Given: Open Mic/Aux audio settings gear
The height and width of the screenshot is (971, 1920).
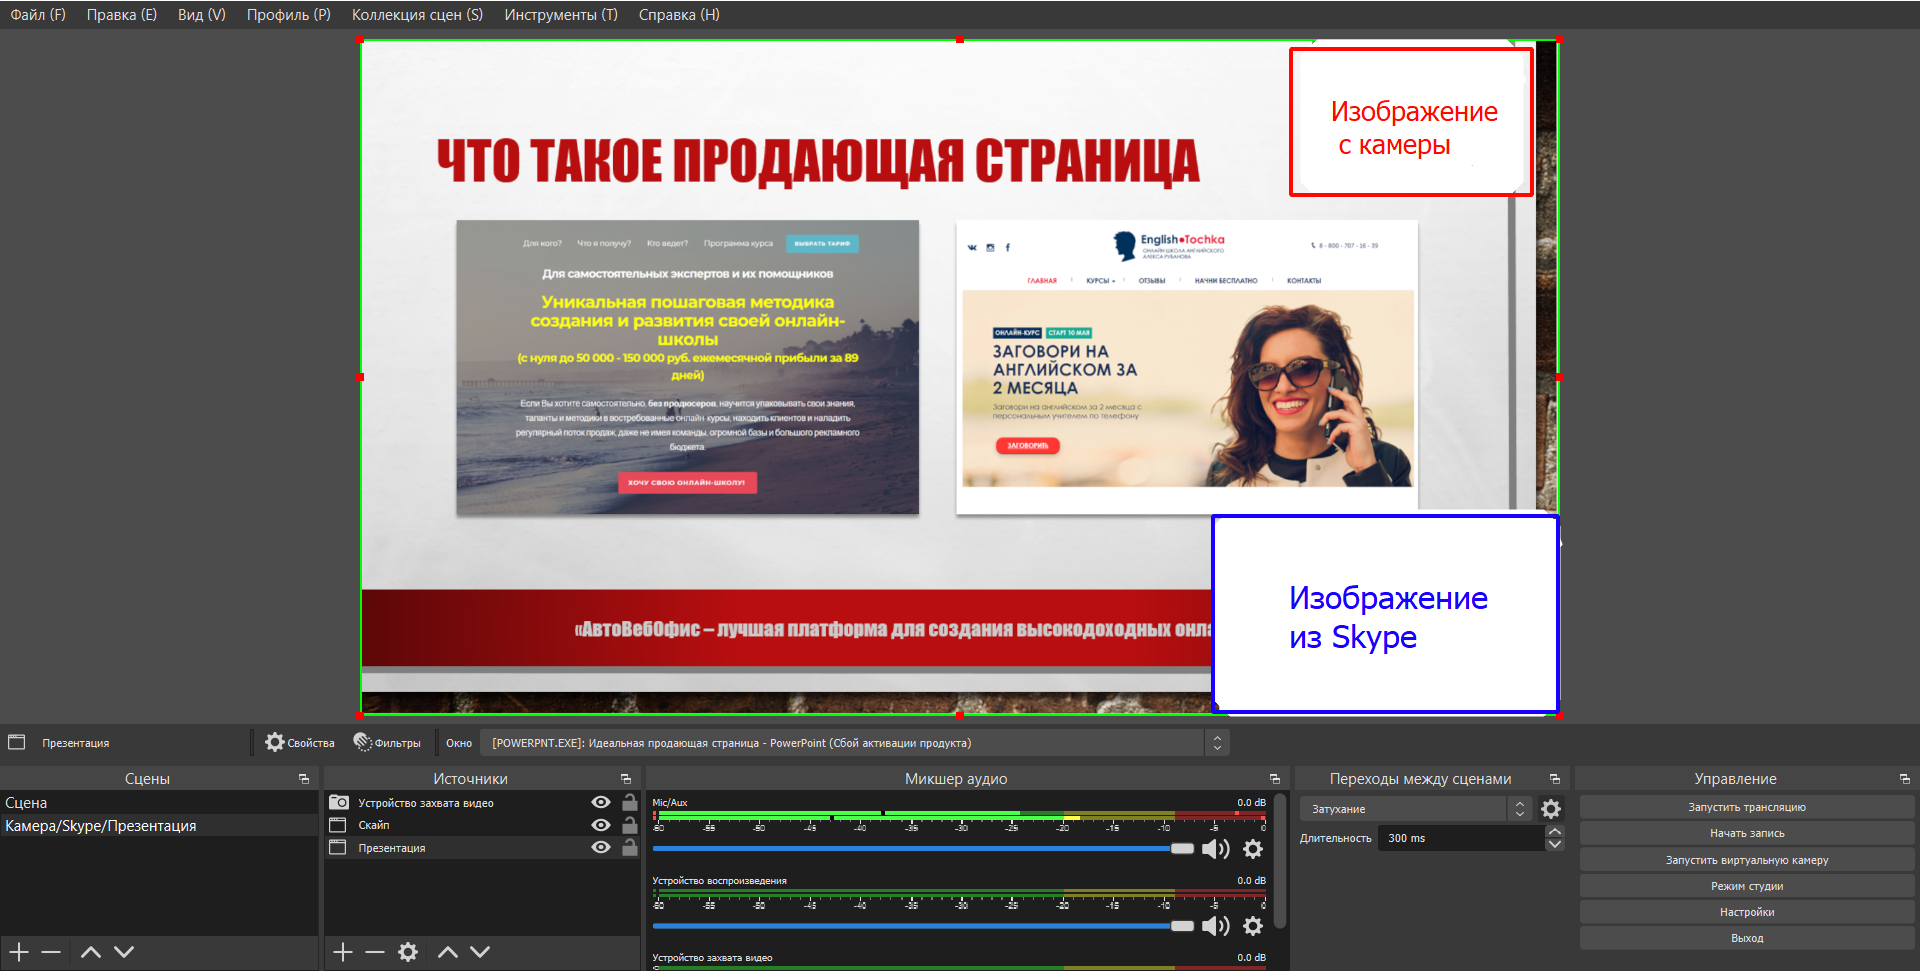Looking at the screenshot, I should [1253, 849].
